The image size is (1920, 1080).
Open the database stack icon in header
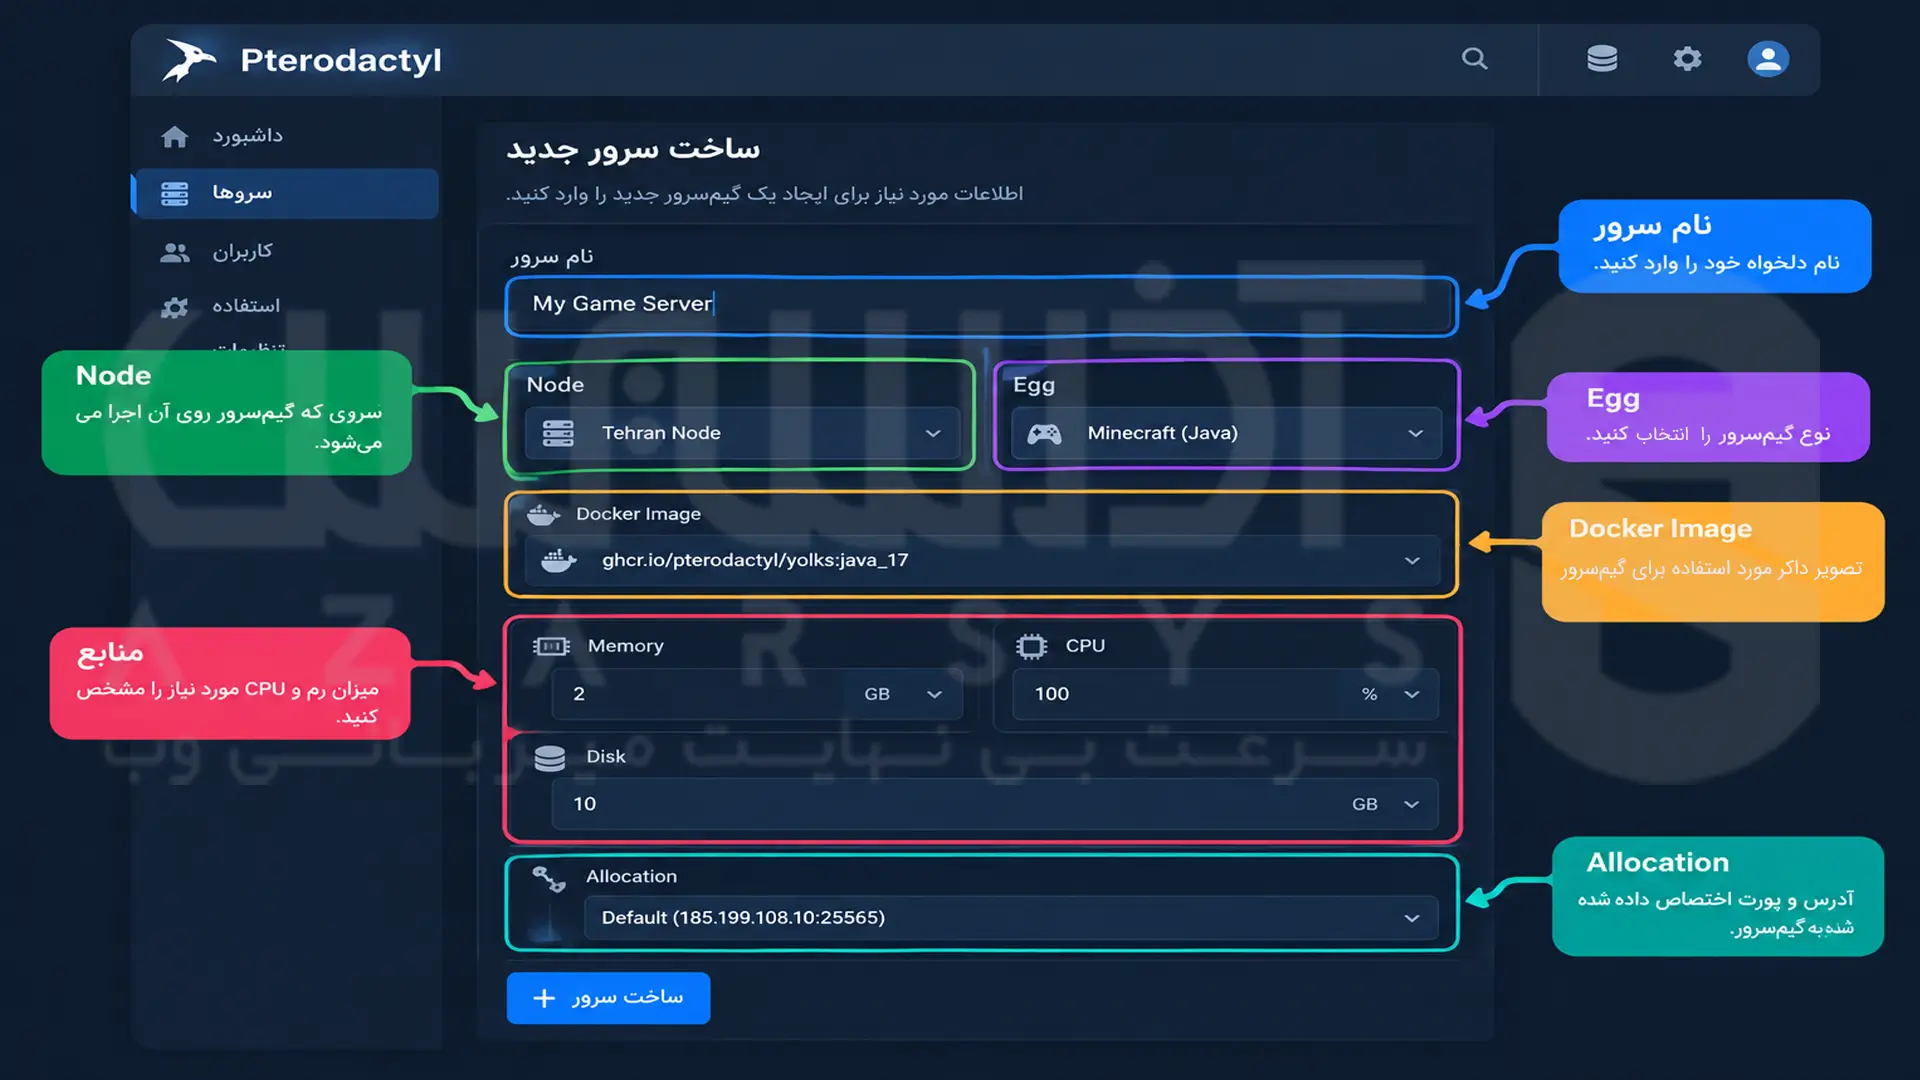[1602, 59]
